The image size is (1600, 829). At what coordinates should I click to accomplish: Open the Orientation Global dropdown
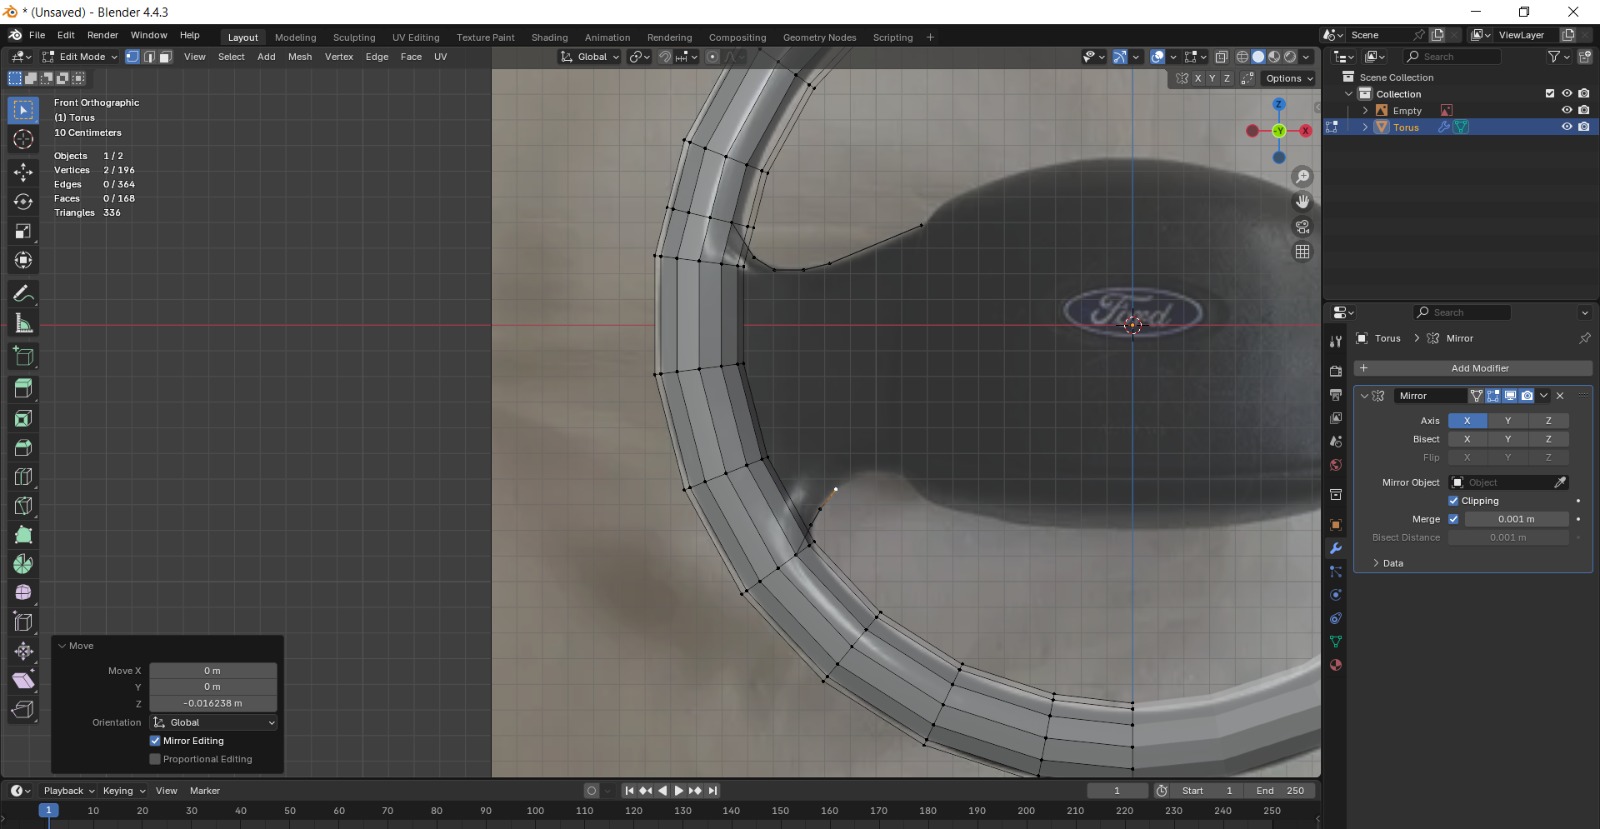click(213, 723)
